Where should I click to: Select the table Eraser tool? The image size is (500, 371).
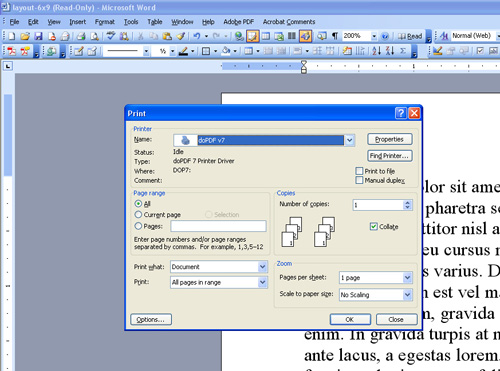pos(92,51)
